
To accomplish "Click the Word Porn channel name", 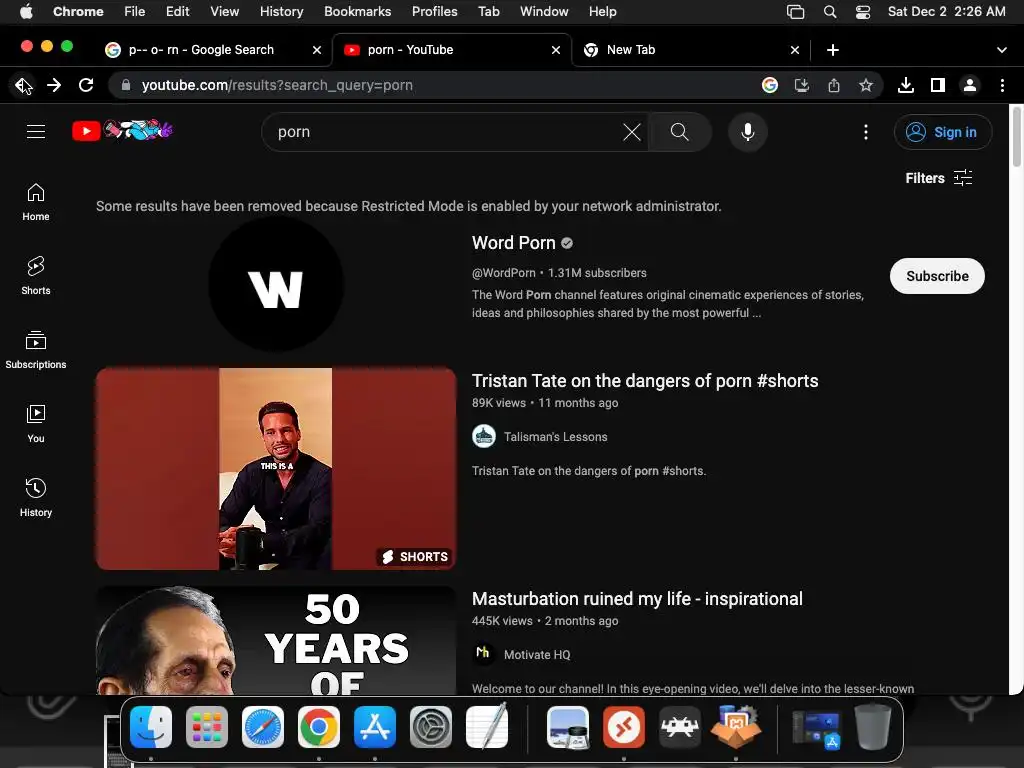I will pyautogui.click(x=513, y=243).
